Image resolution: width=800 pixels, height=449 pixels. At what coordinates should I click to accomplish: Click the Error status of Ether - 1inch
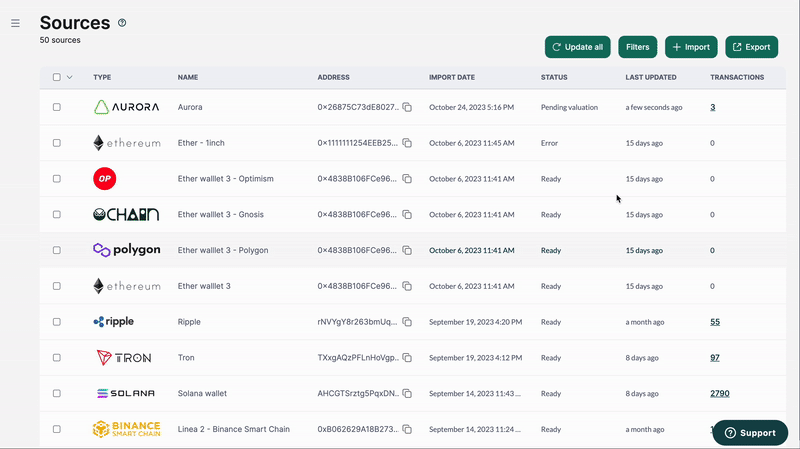(x=549, y=143)
